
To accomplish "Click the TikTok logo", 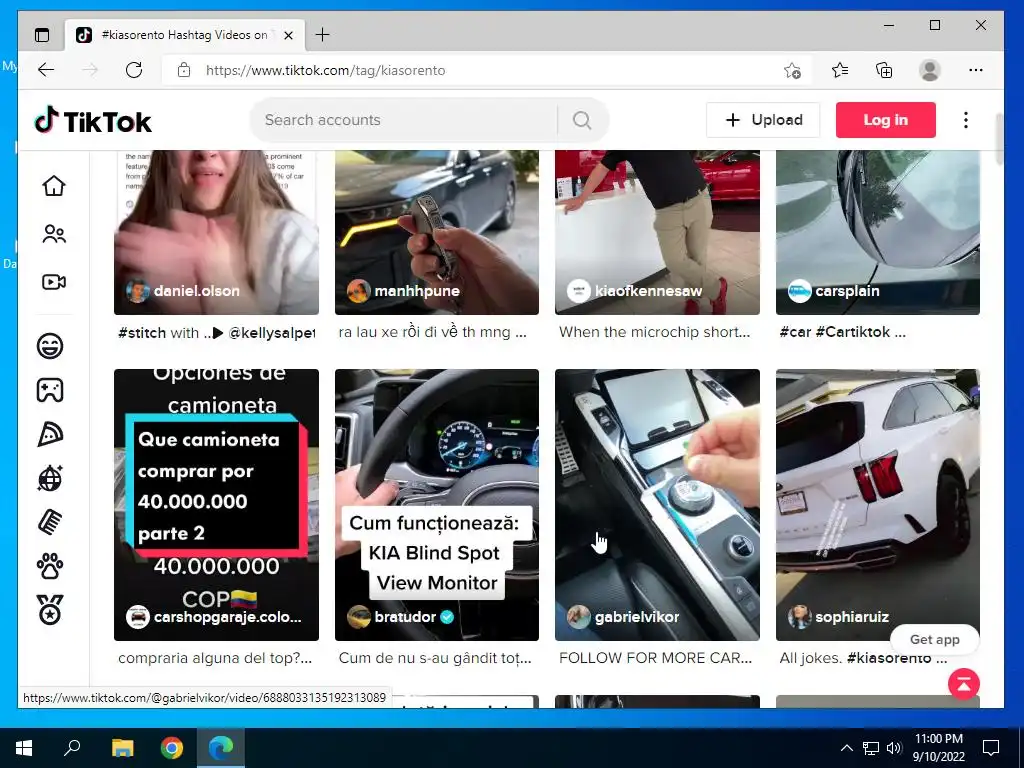I will tap(93, 121).
